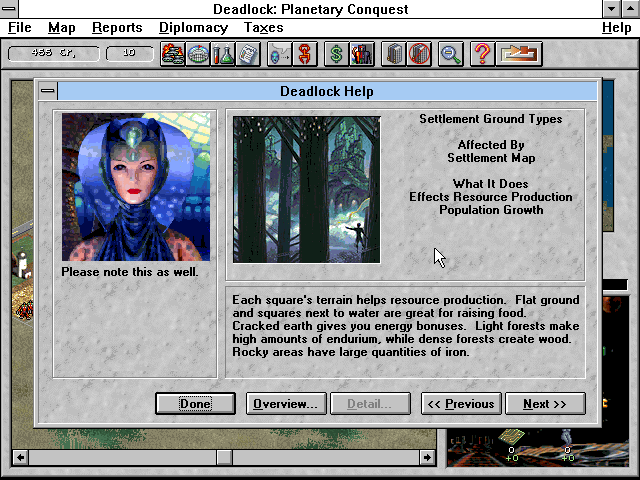Click the 'Please note this as well.' caption
The image size is (640, 480).
pyautogui.click(x=130, y=272)
